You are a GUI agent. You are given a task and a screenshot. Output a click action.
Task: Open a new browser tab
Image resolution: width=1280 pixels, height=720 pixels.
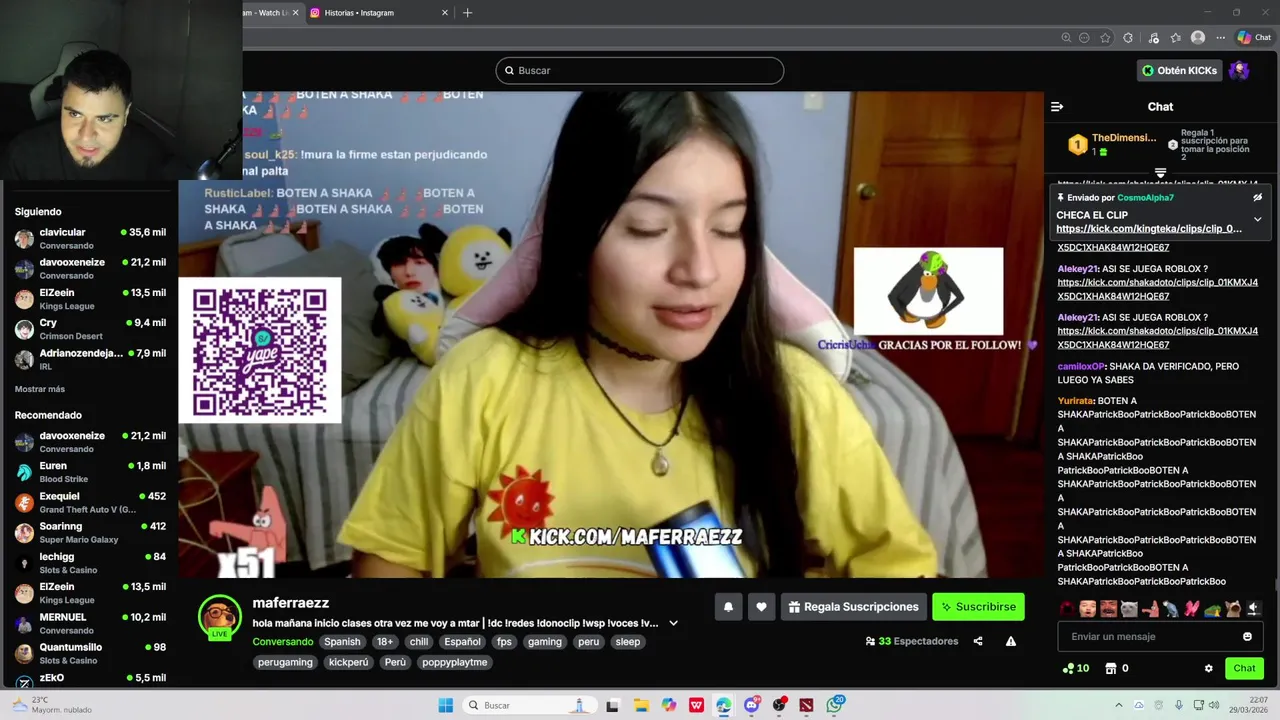point(467,13)
